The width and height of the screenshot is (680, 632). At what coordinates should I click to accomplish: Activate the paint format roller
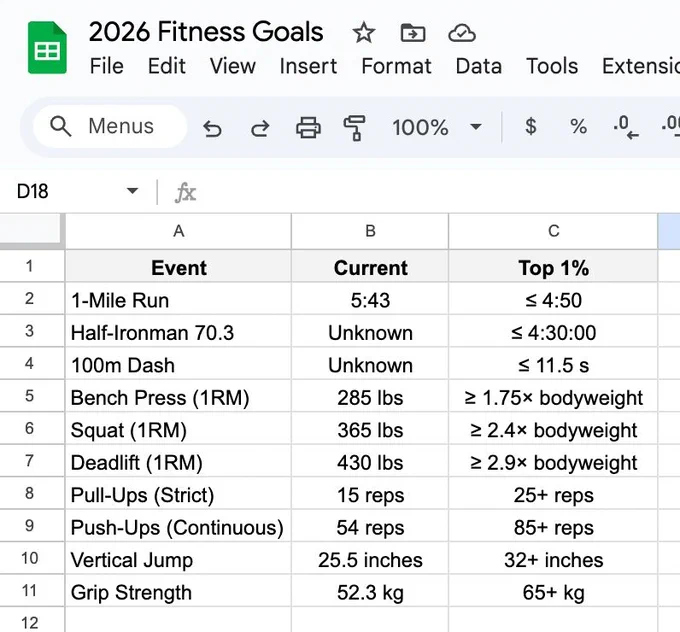click(354, 128)
